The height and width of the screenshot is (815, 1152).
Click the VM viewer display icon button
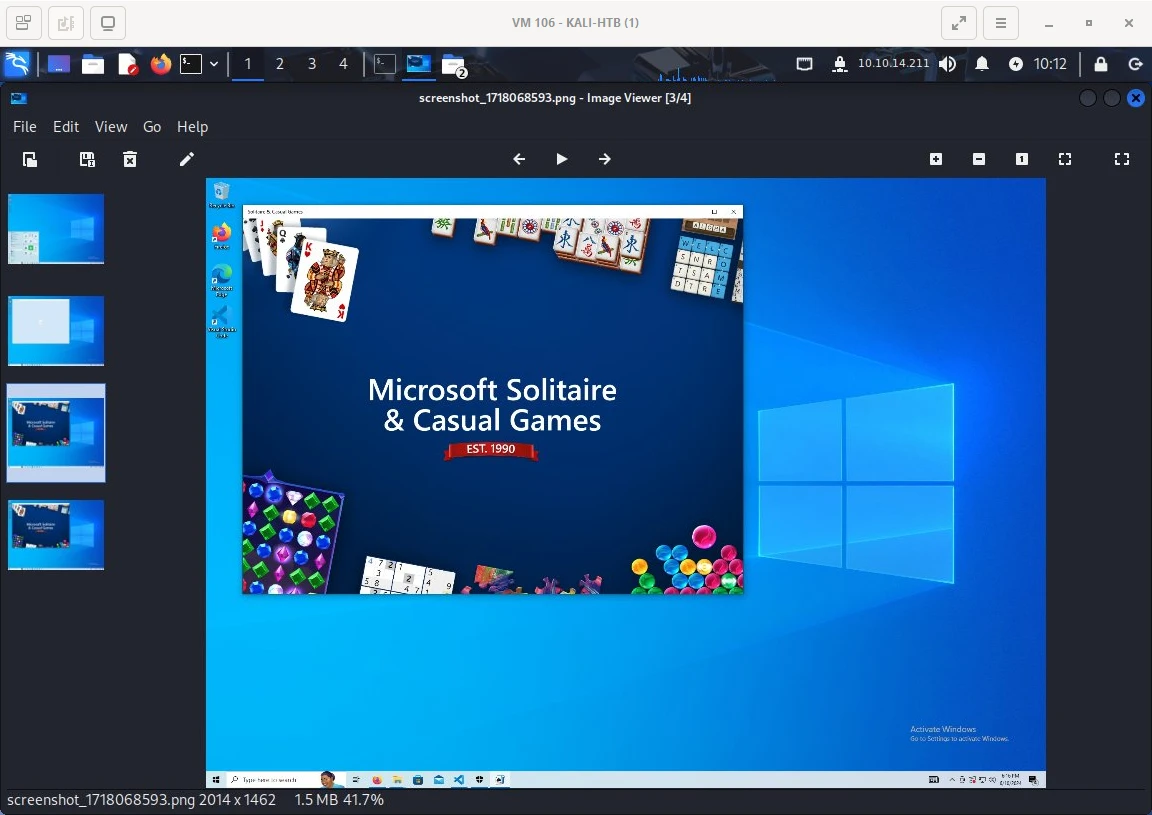click(108, 23)
